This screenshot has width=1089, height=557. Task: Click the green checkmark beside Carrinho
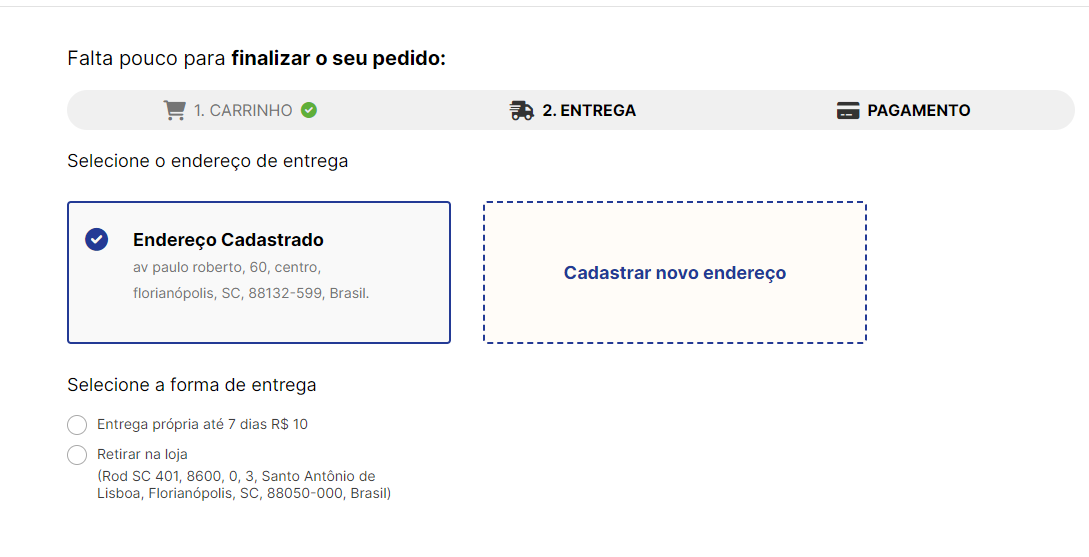tap(309, 110)
